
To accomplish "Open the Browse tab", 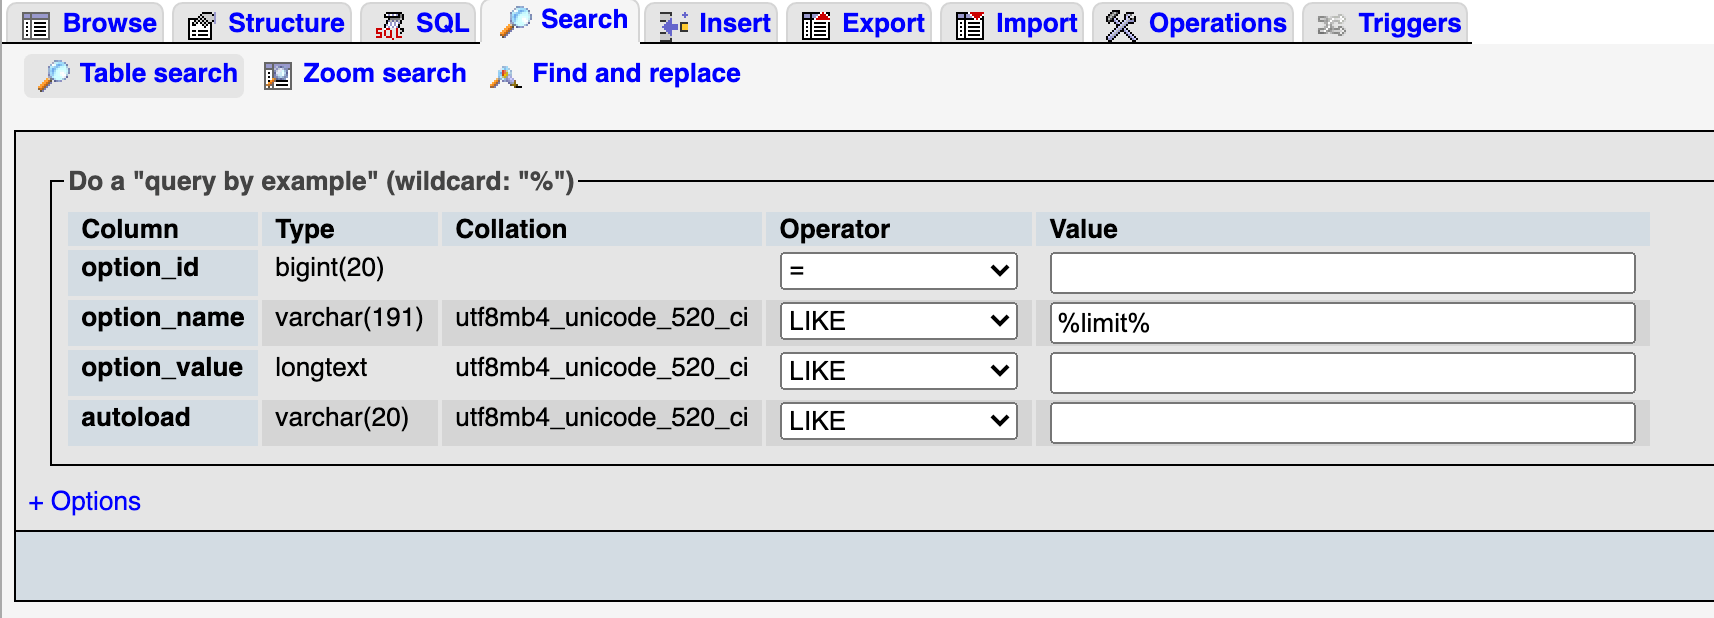I will 85,24.
